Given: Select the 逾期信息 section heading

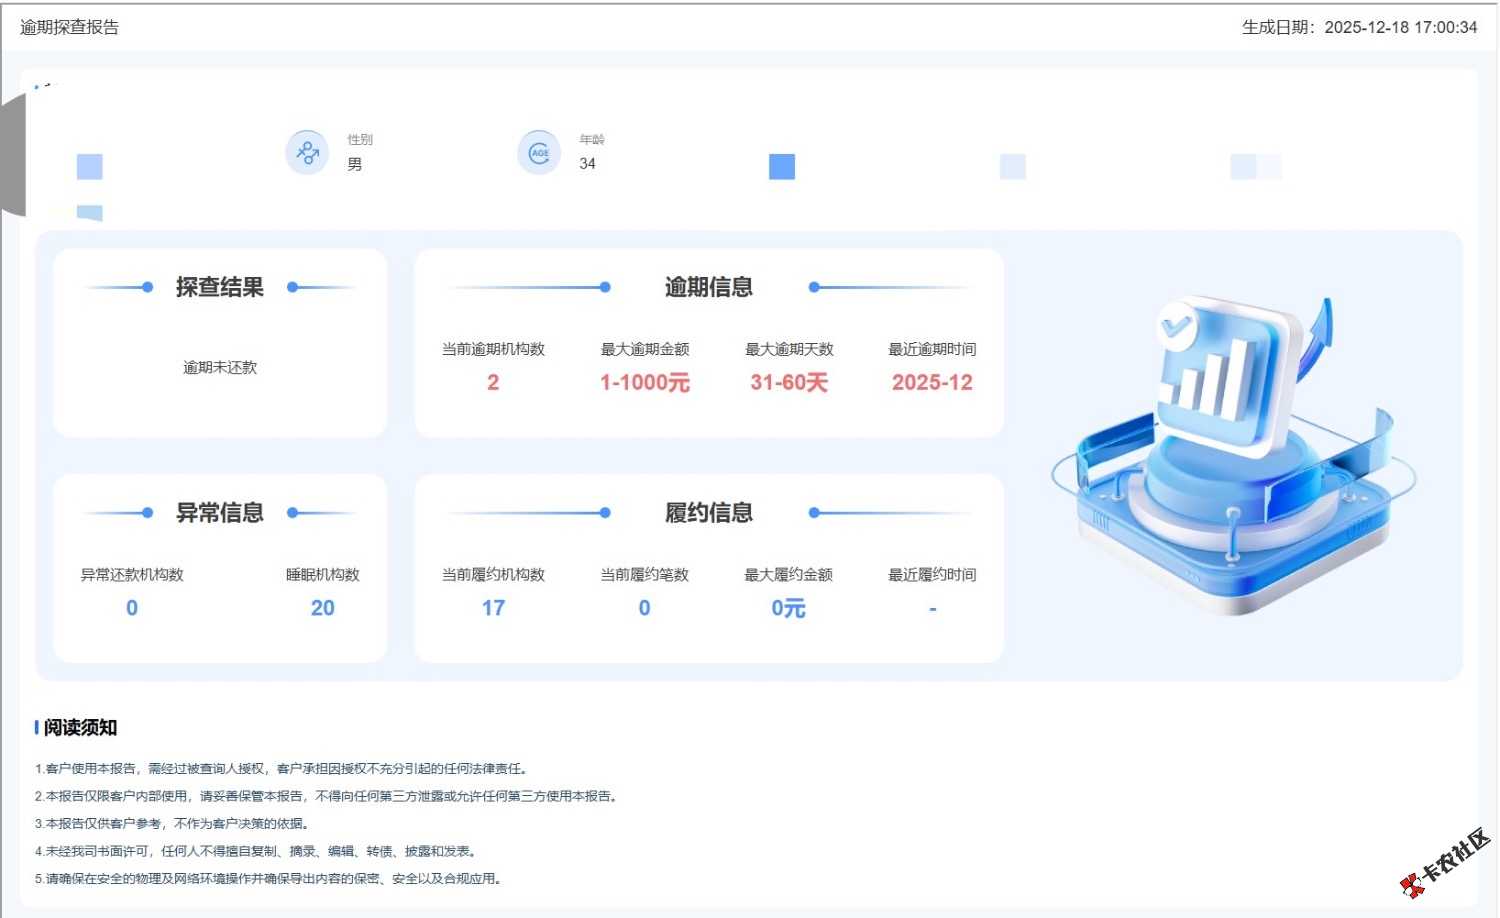Looking at the screenshot, I should pos(708,287).
